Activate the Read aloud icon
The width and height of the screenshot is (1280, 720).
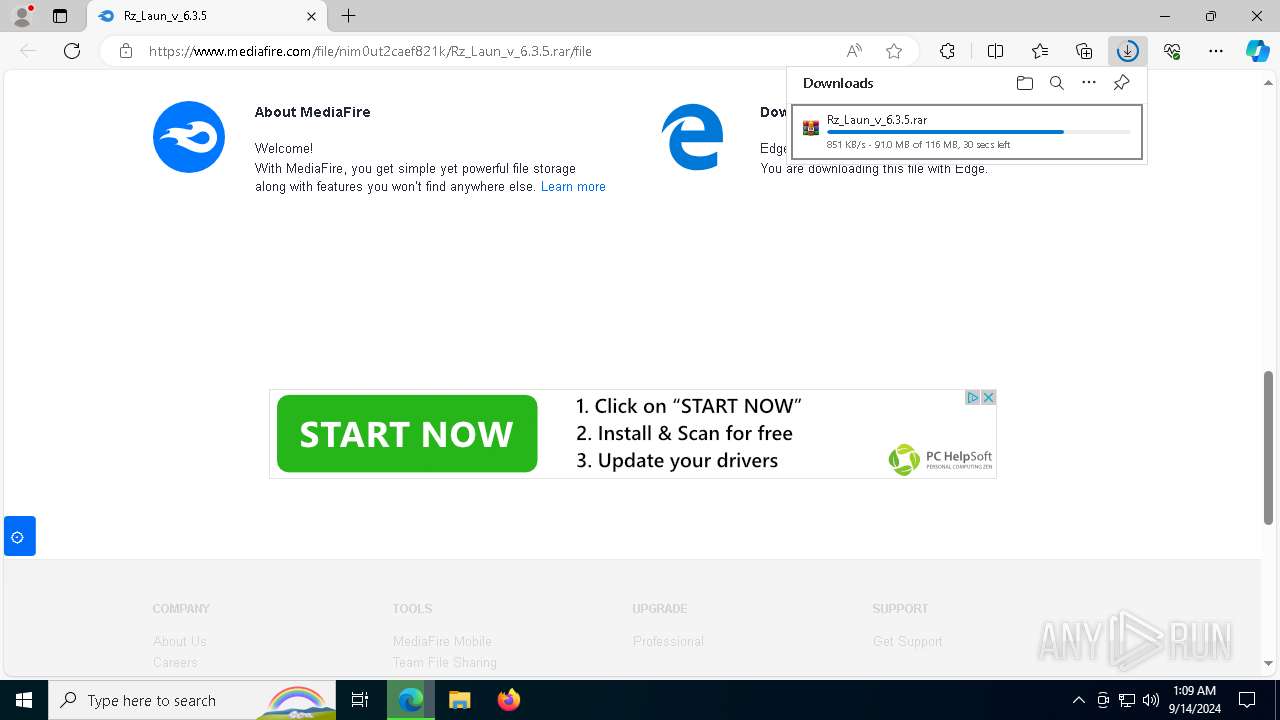(854, 51)
